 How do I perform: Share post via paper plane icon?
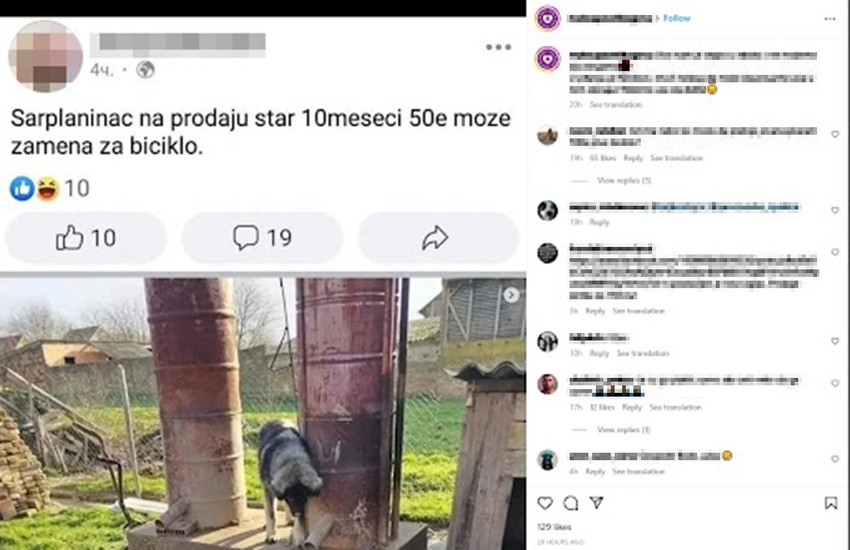[x=596, y=503]
